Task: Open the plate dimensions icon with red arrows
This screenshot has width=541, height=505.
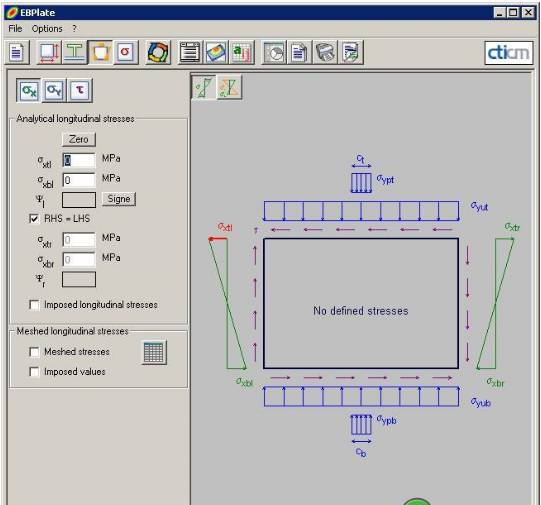Action: (49, 52)
